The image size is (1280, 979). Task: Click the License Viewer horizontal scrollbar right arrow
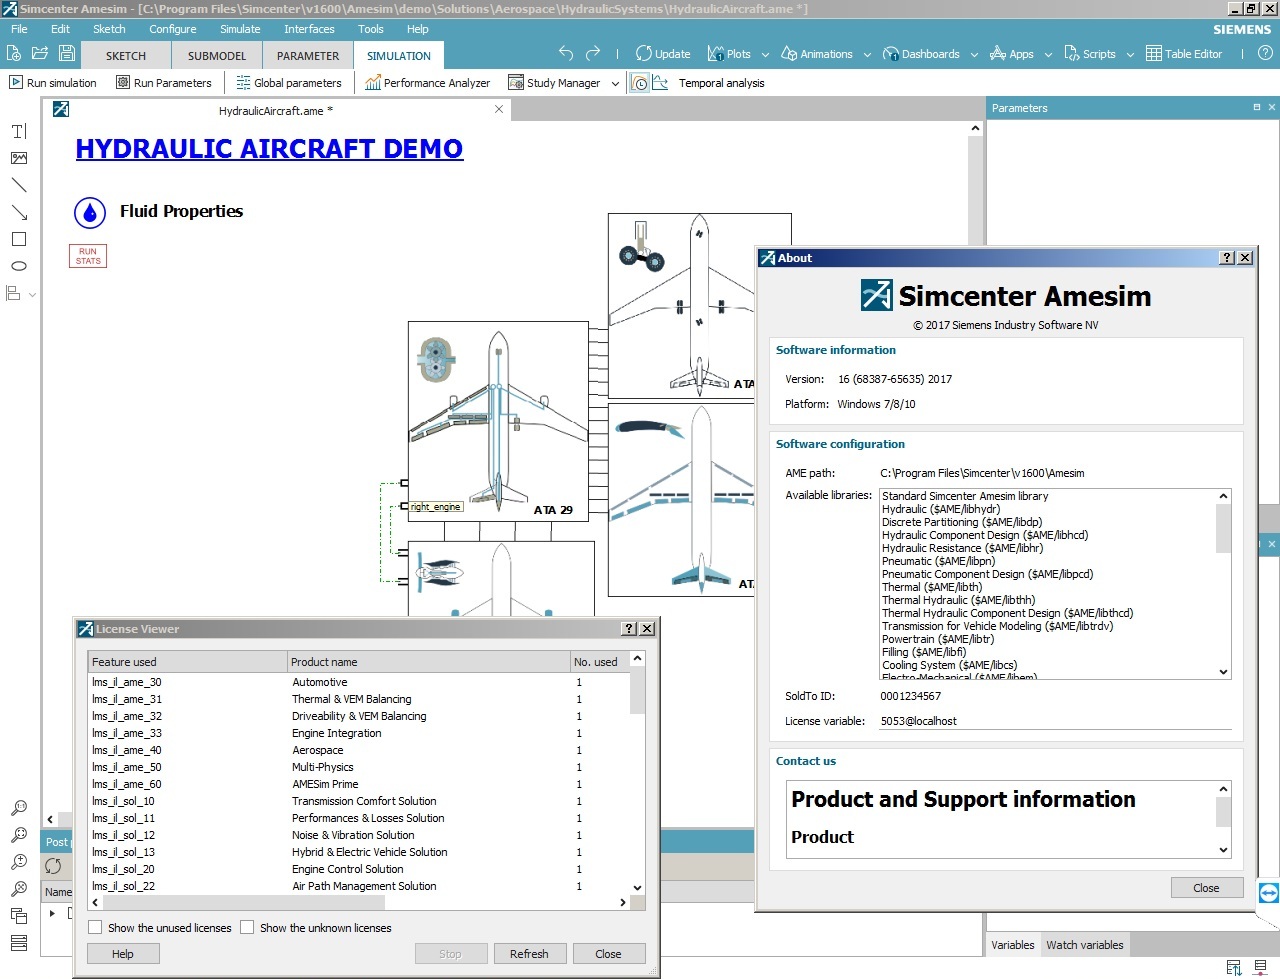[x=623, y=902]
